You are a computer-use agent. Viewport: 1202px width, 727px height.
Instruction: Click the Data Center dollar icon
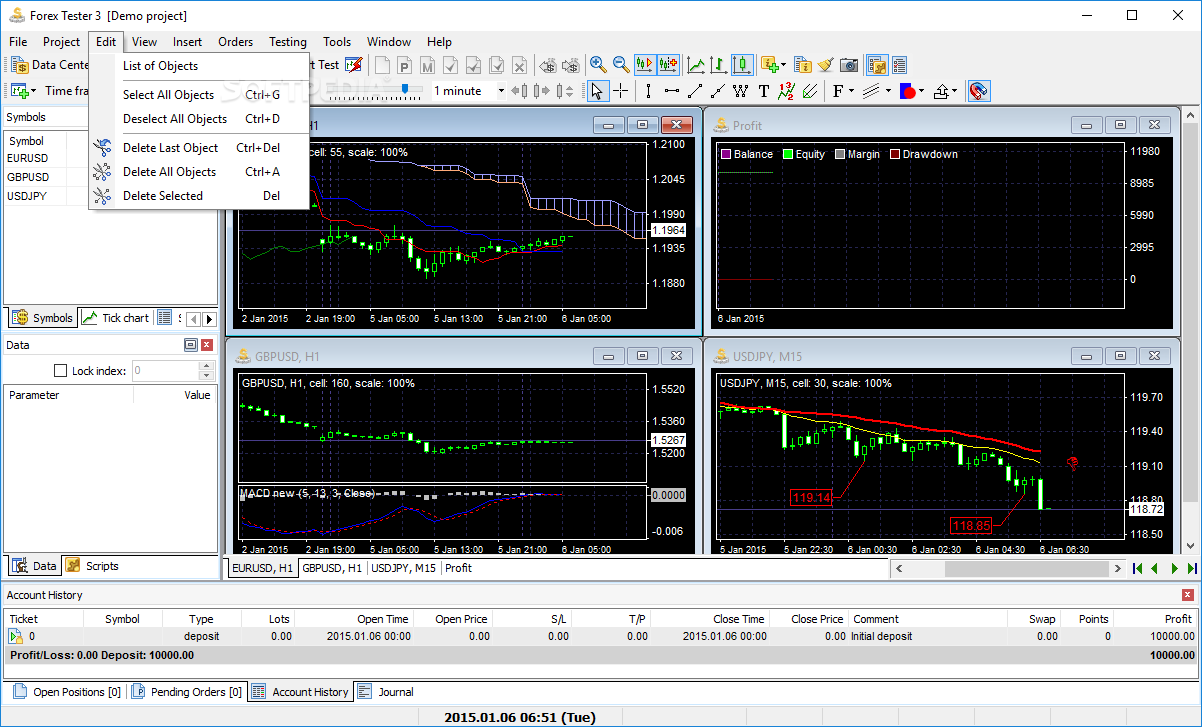pos(20,65)
